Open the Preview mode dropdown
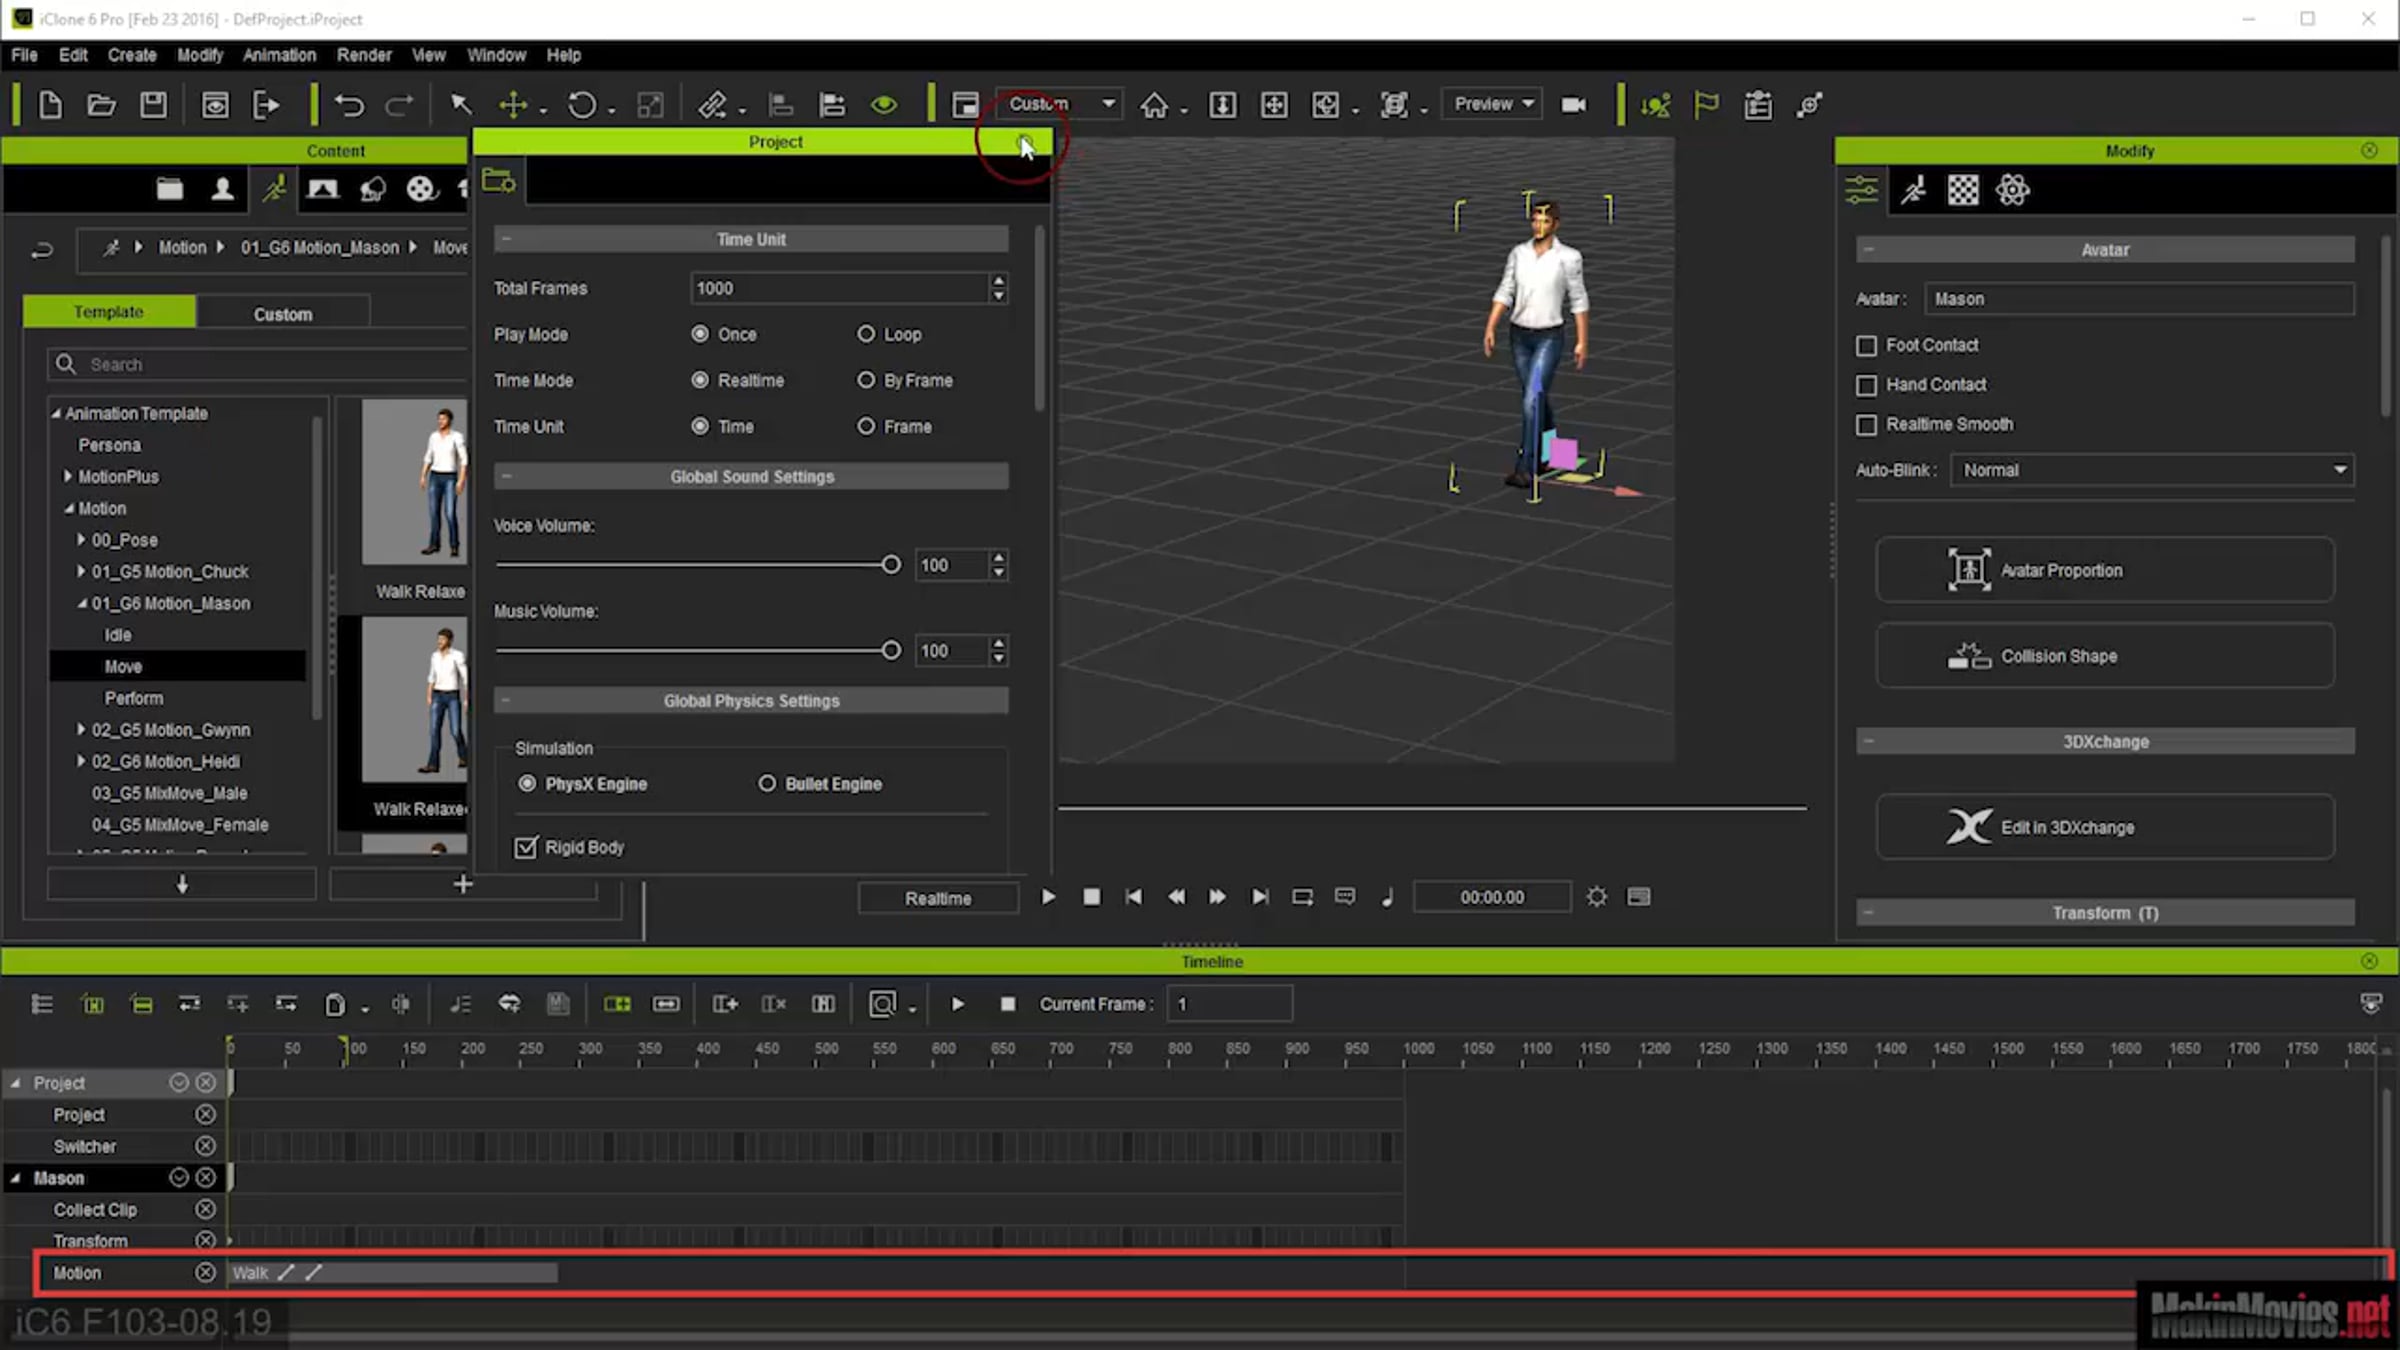 1493,104
